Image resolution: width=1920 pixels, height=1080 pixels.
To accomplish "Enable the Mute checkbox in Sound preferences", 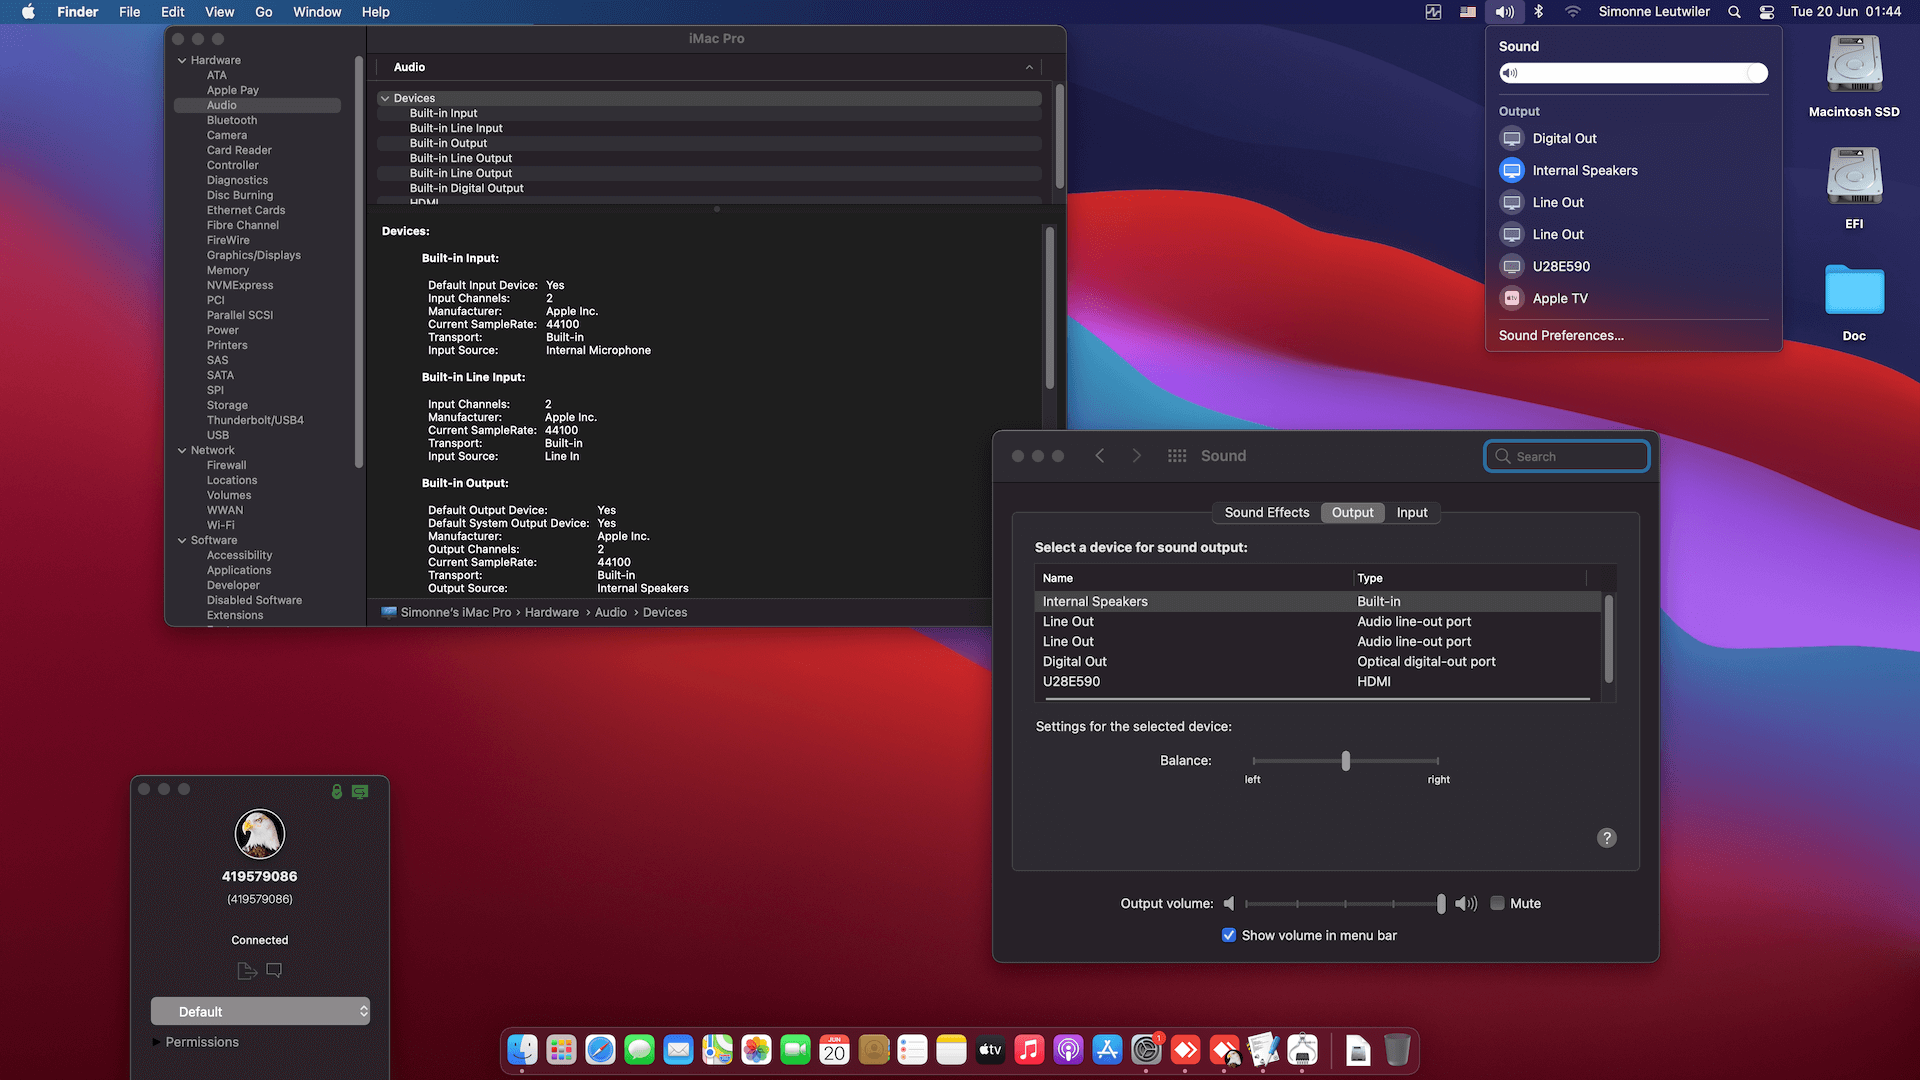I will (x=1497, y=903).
